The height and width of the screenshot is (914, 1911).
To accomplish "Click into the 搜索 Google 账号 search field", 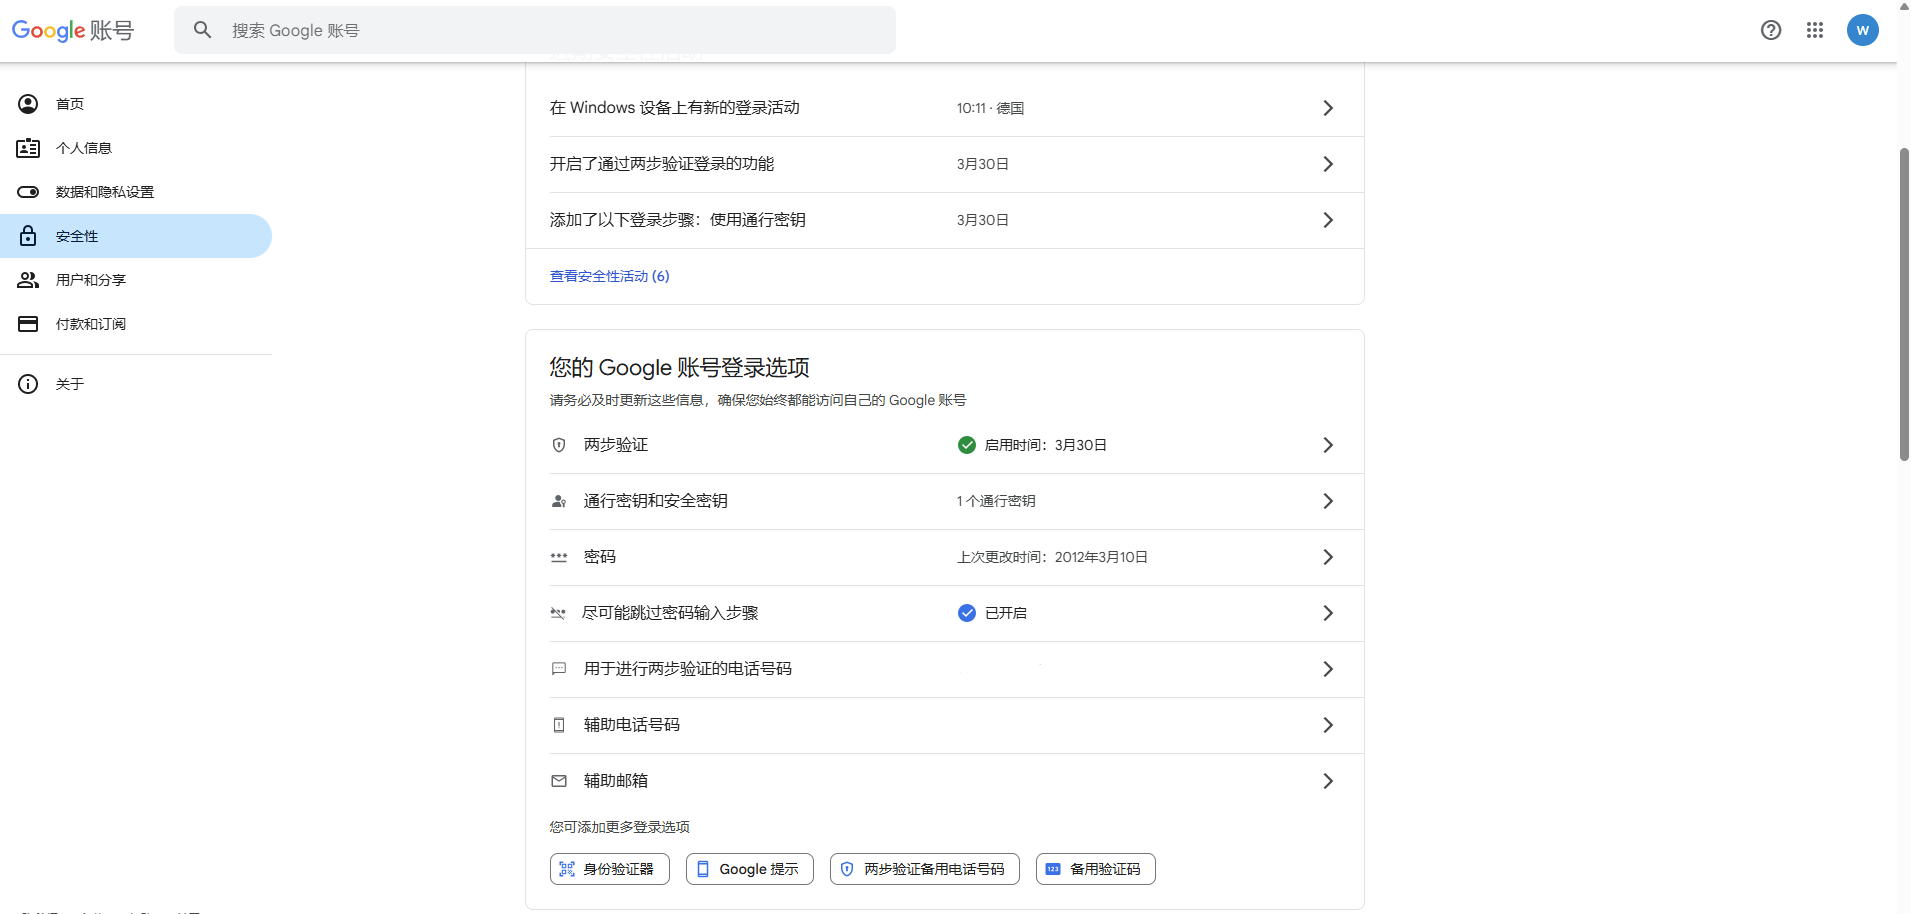I will (x=550, y=30).
